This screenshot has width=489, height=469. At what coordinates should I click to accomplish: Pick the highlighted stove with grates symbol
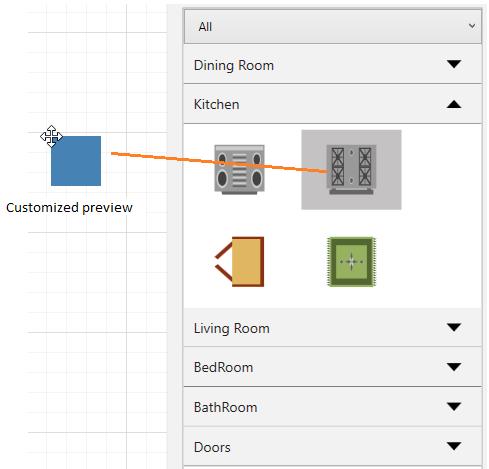coord(351,170)
